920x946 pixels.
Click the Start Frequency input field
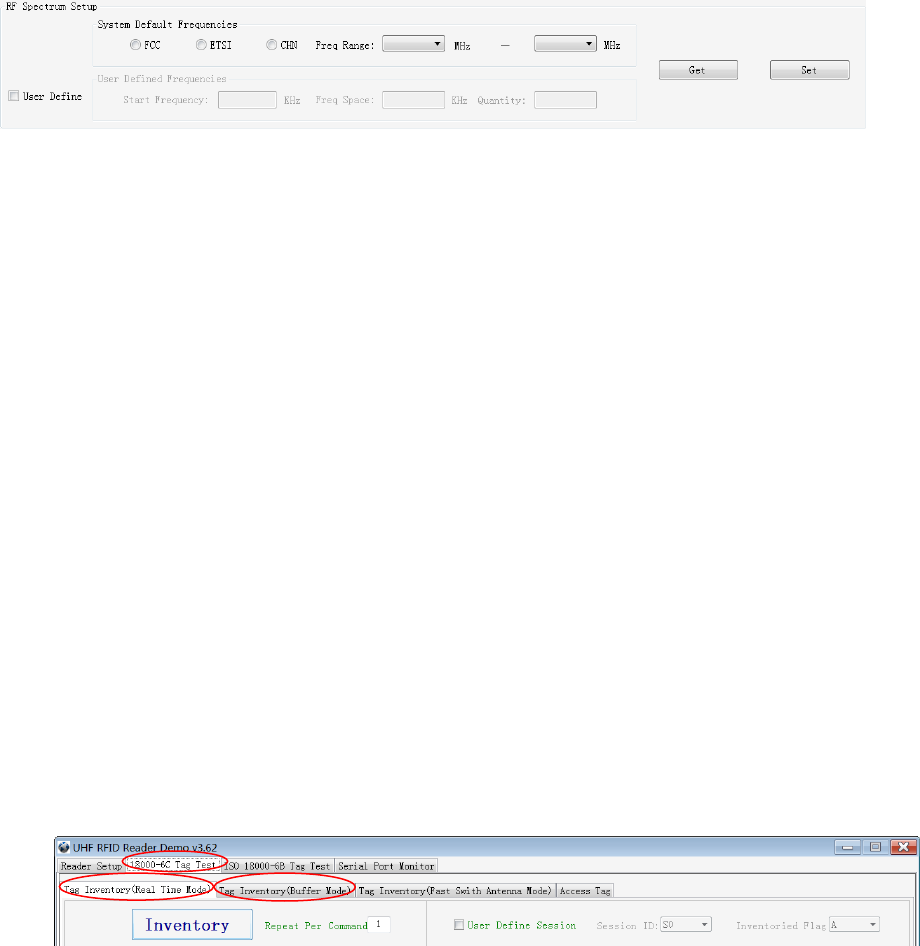click(x=247, y=100)
